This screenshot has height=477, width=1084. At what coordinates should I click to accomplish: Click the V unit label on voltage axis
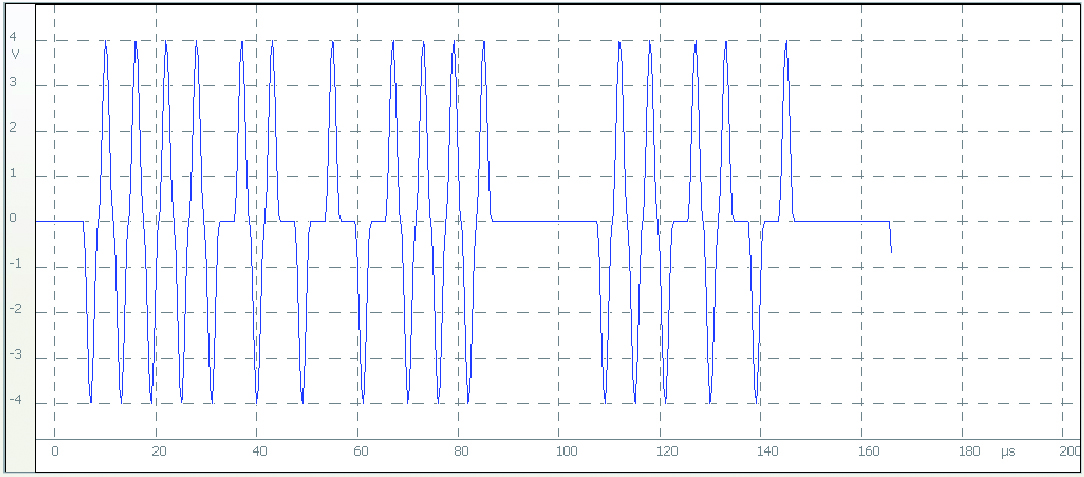(x=14, y=54)
